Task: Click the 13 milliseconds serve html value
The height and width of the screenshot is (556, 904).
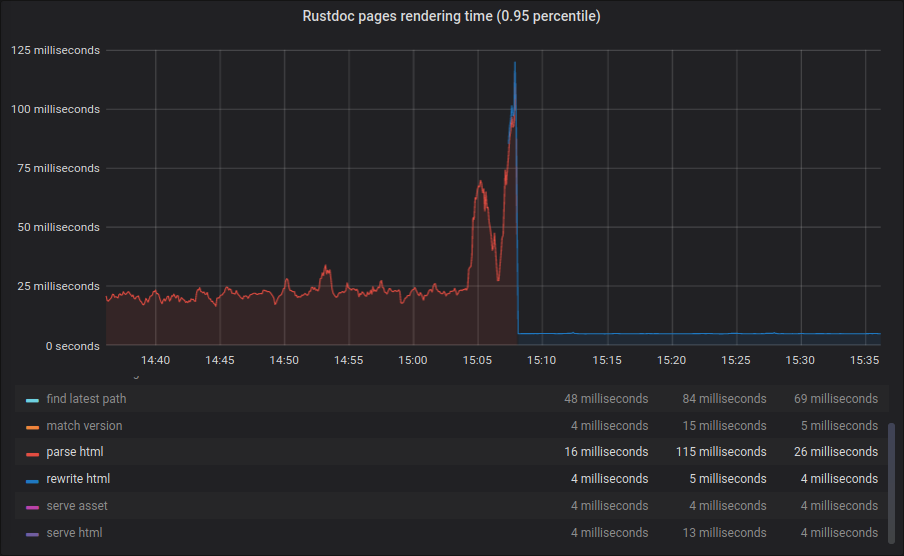Action: [x=724, y=533]
